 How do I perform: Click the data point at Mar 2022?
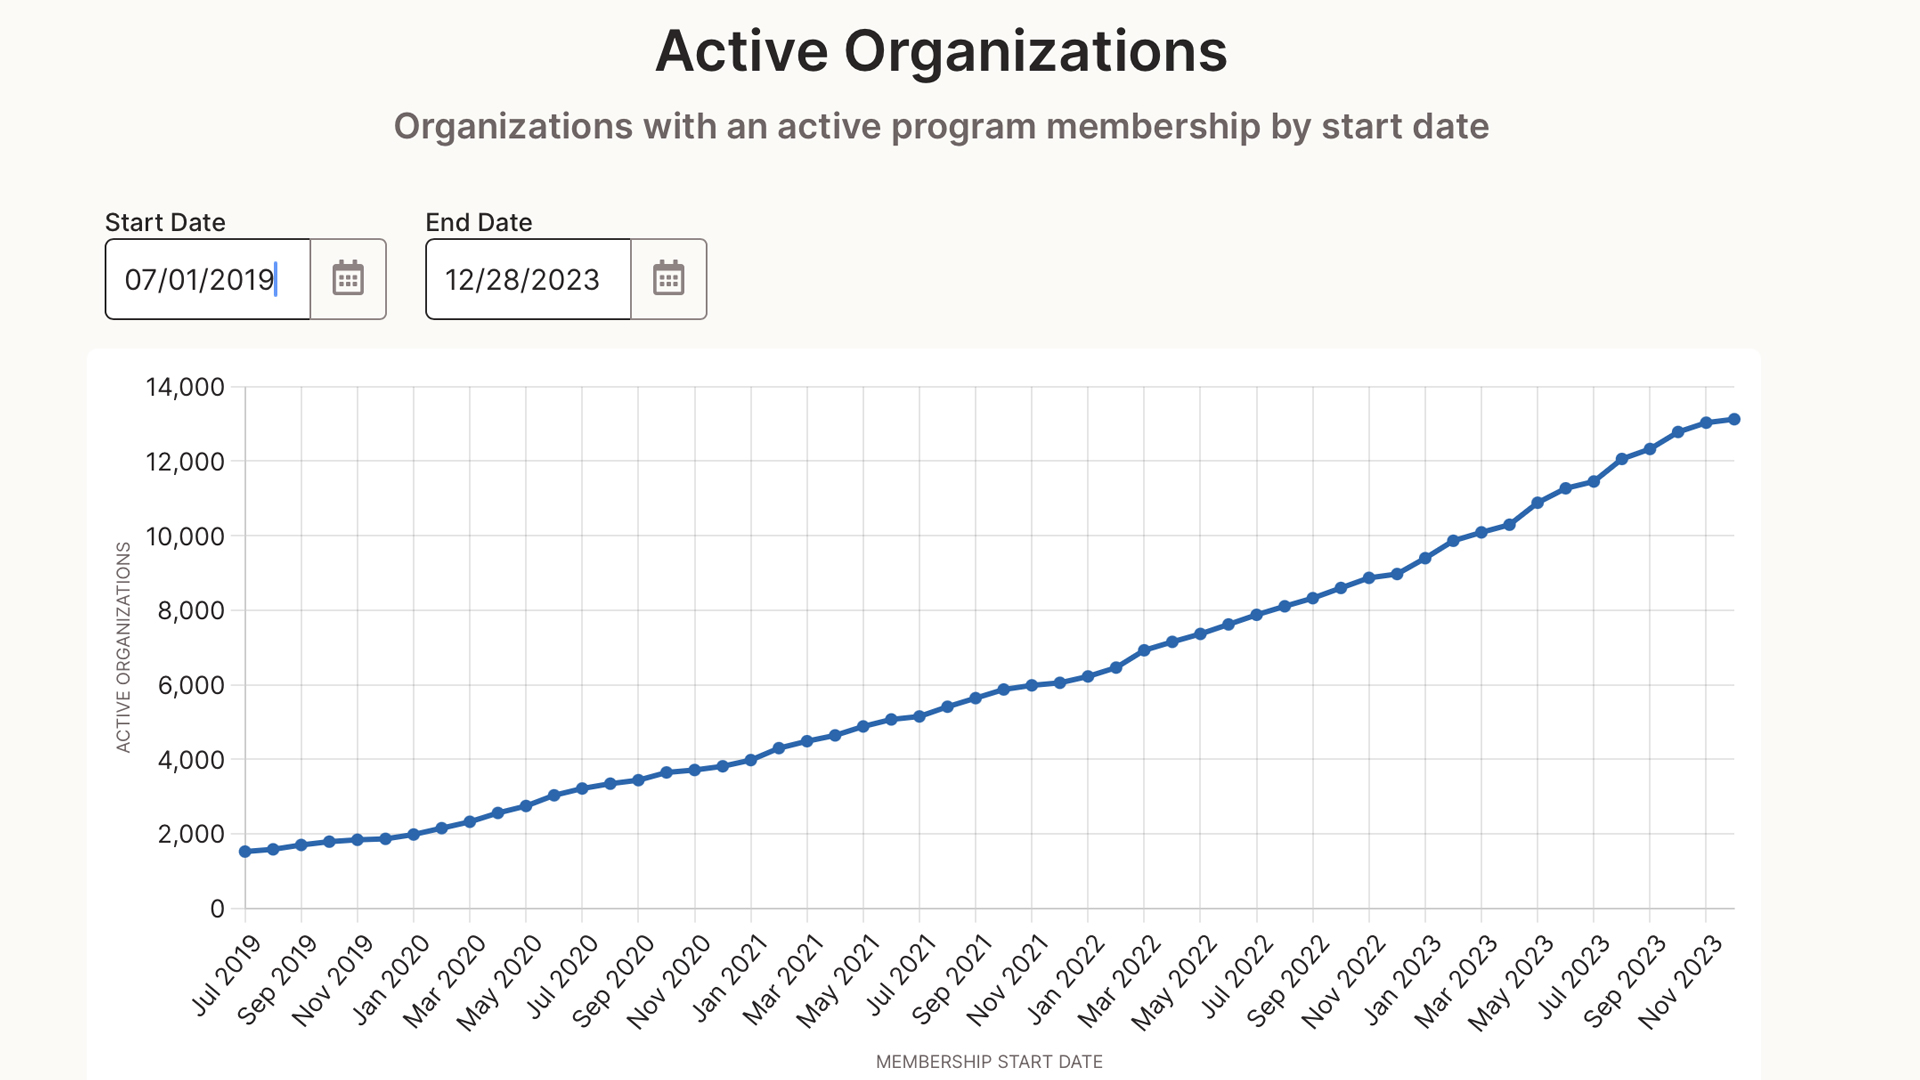click(1144, 650)
